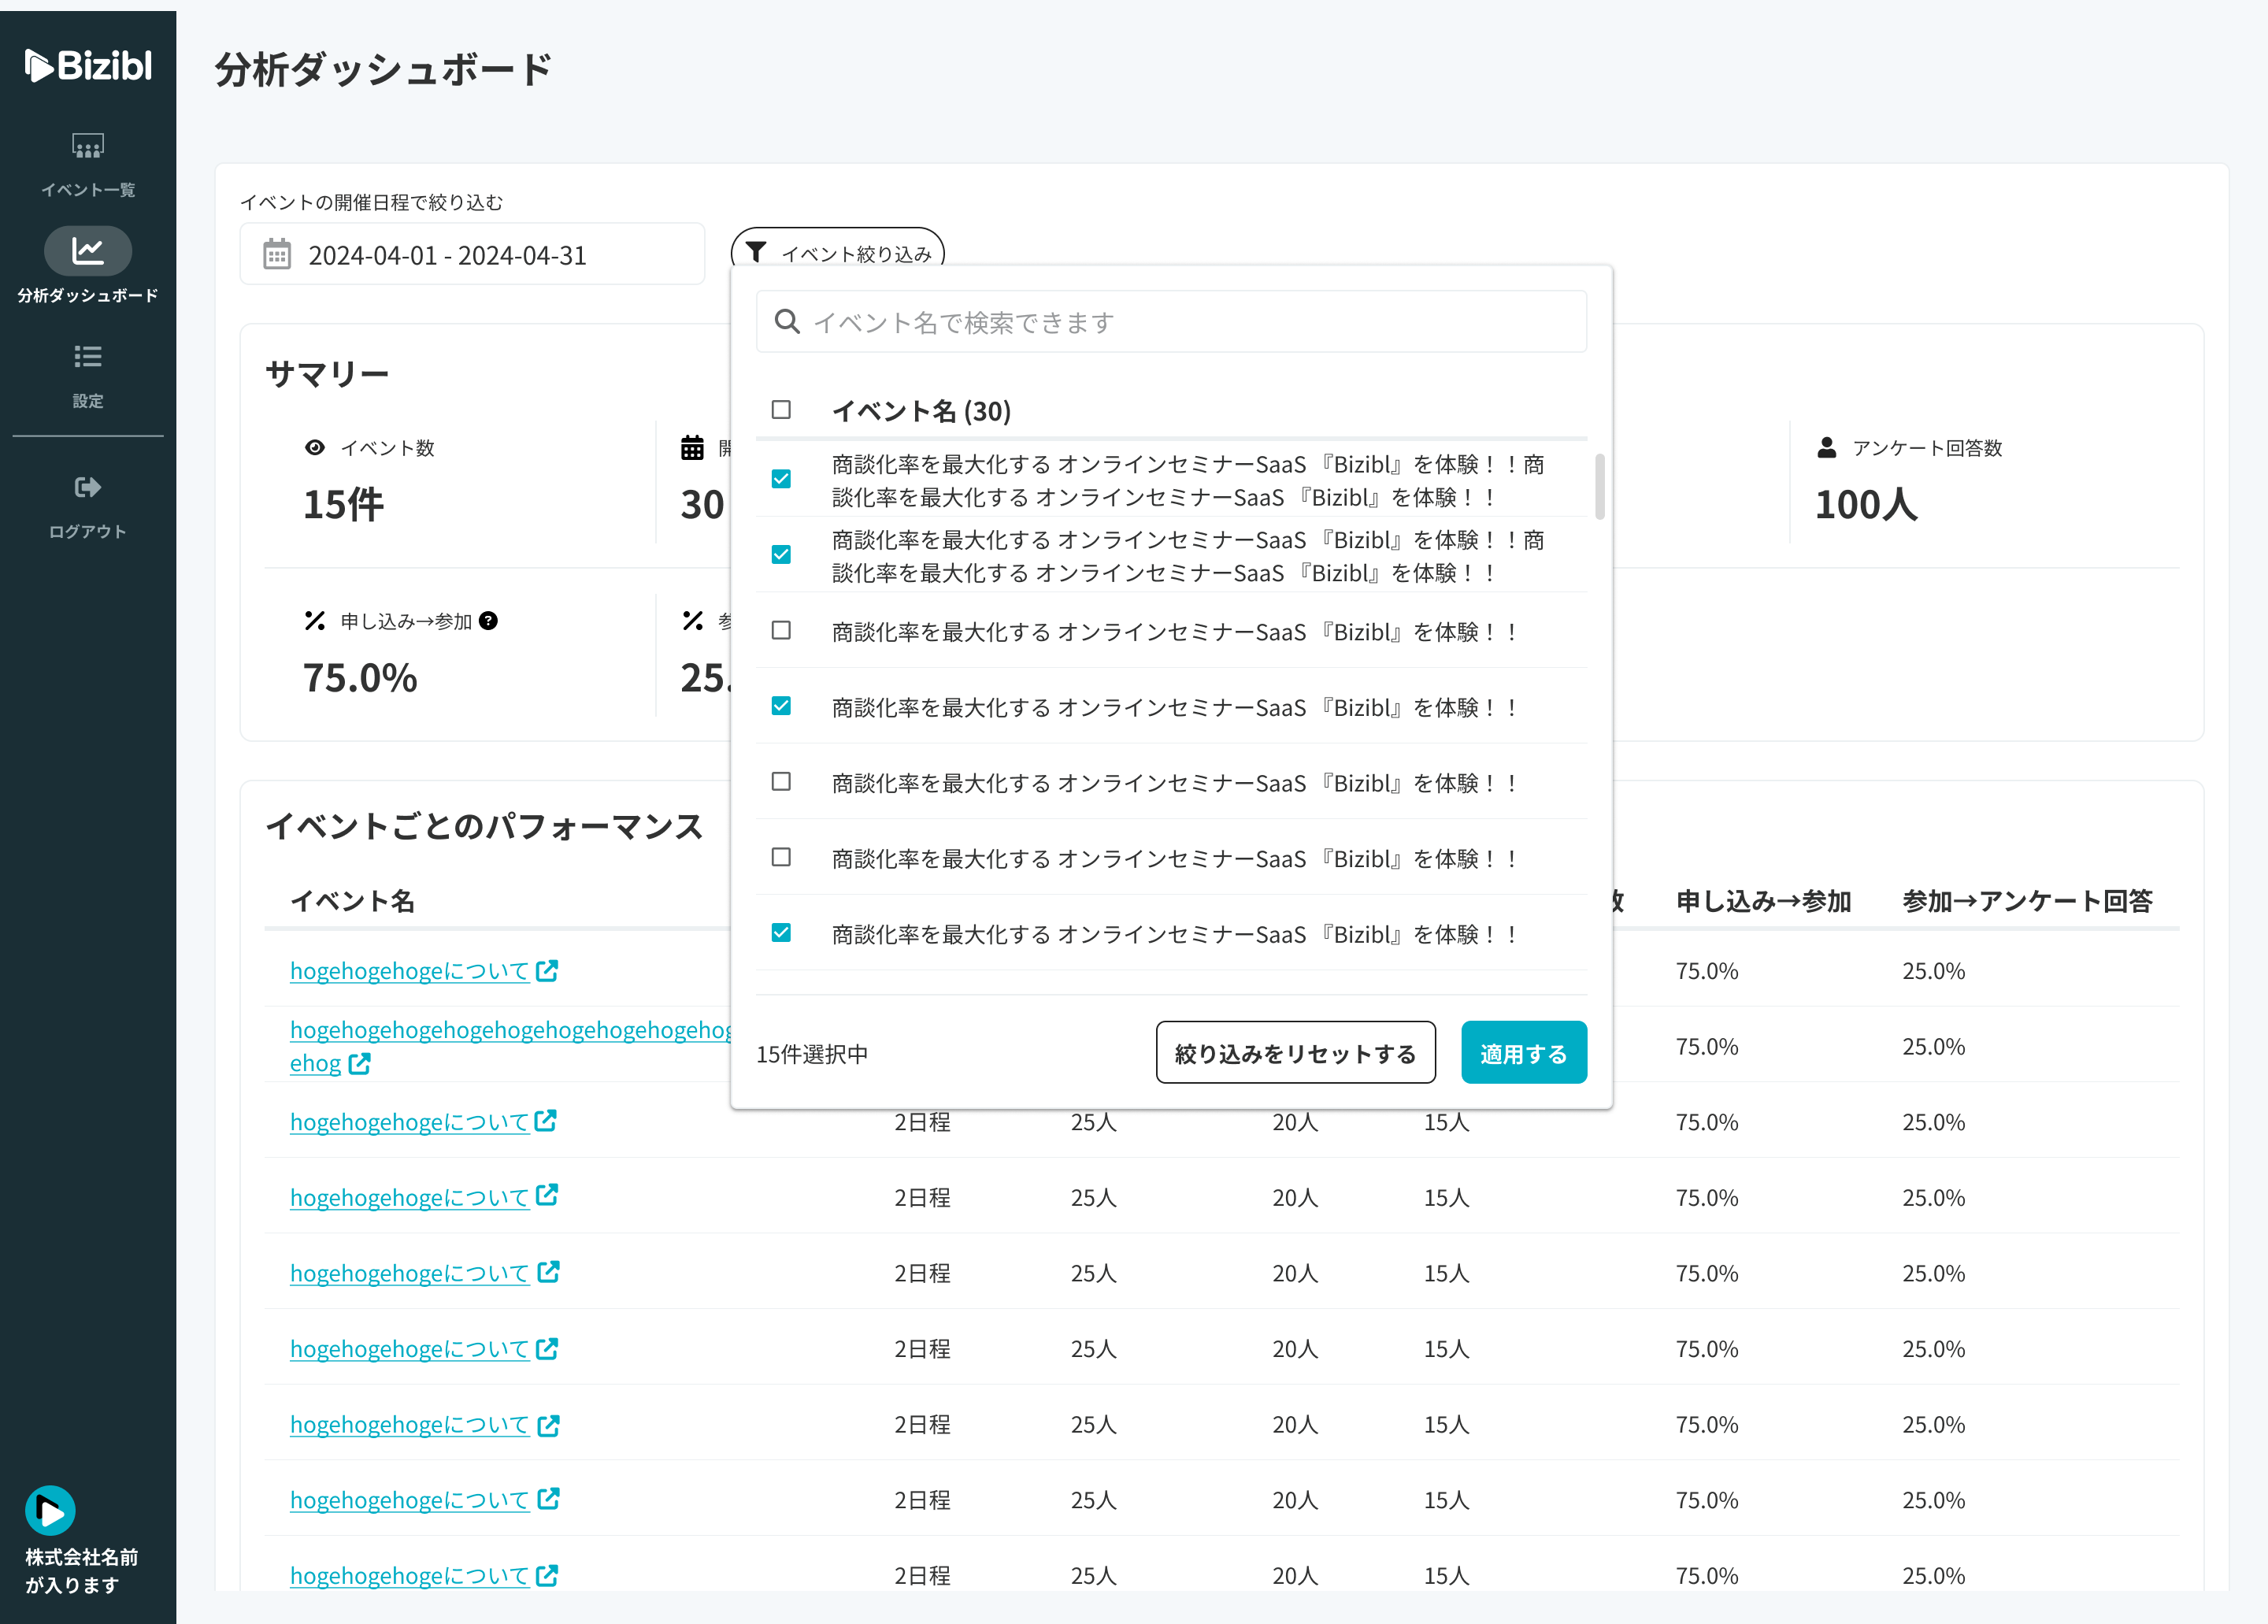Click the 申し込み→参加 column header
Image resolution: width=2268 pixels, height=1624 pixels.
(1763, 901)
